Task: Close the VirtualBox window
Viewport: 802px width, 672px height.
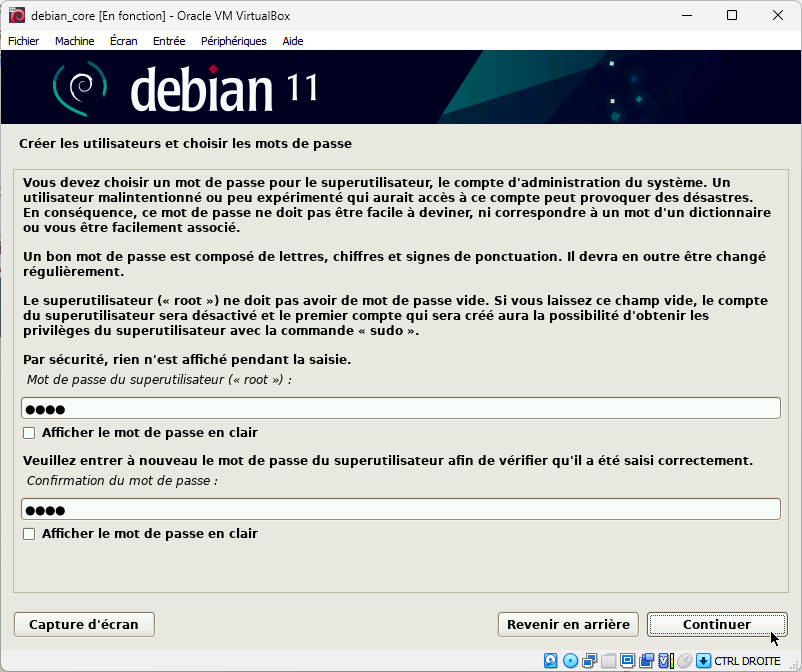Action: 778,15
